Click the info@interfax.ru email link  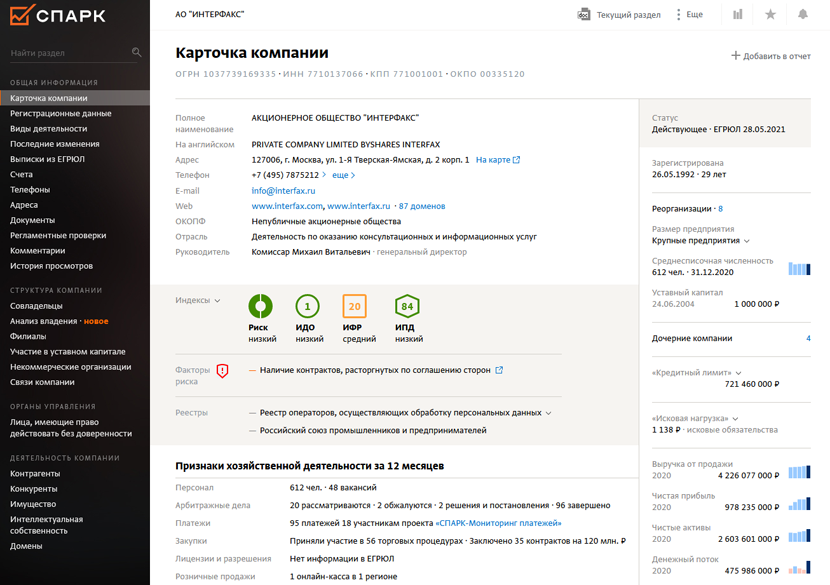click(x=283, y=191)
